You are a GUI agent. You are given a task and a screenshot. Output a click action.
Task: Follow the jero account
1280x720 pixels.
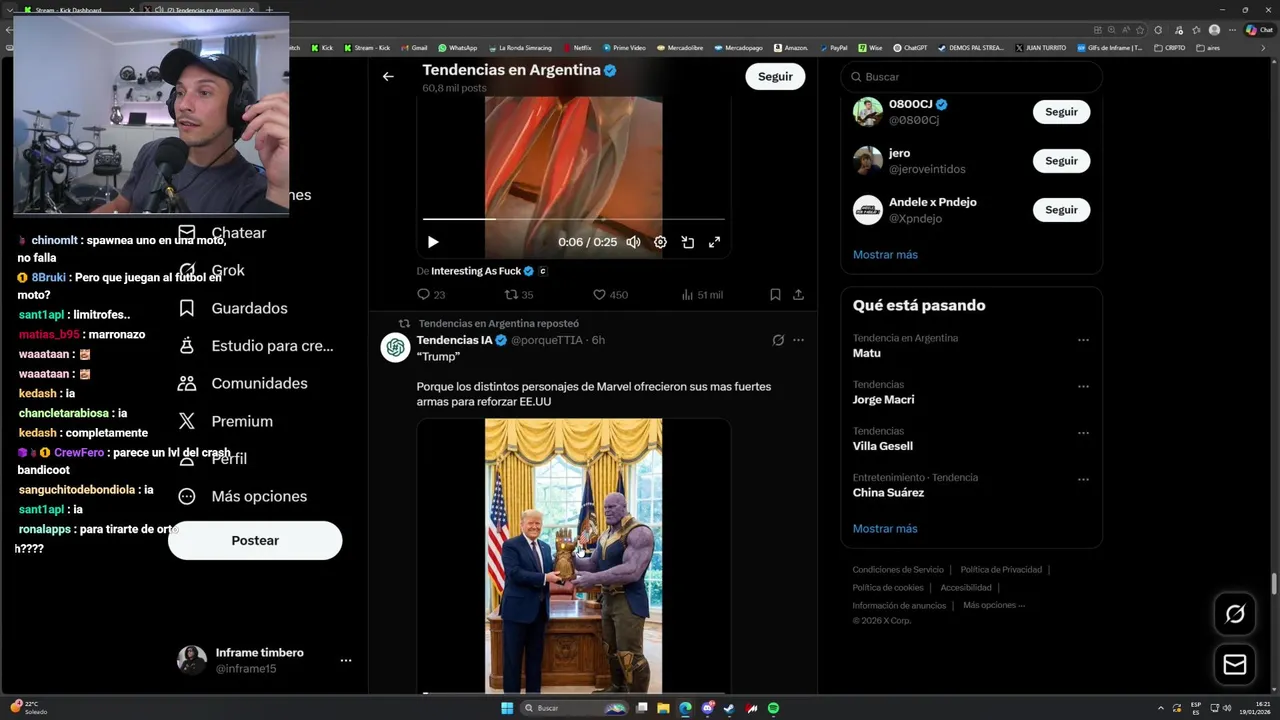[1061, 161]
